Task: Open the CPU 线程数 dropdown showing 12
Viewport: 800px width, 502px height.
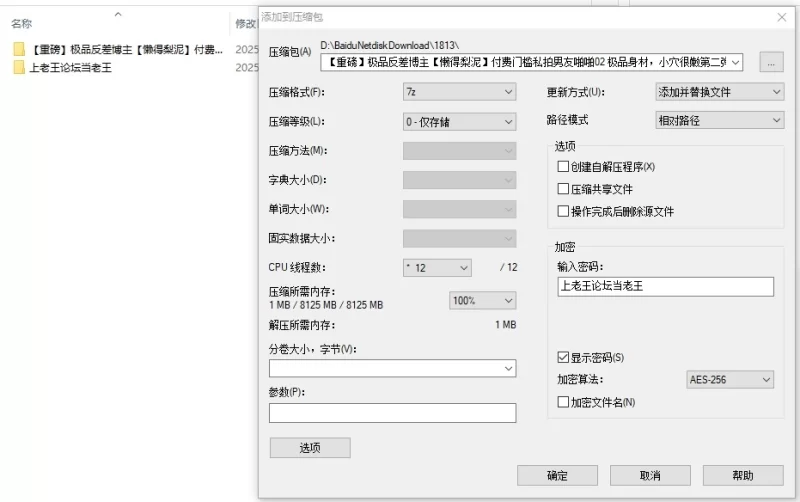Action: pos(437,268)
